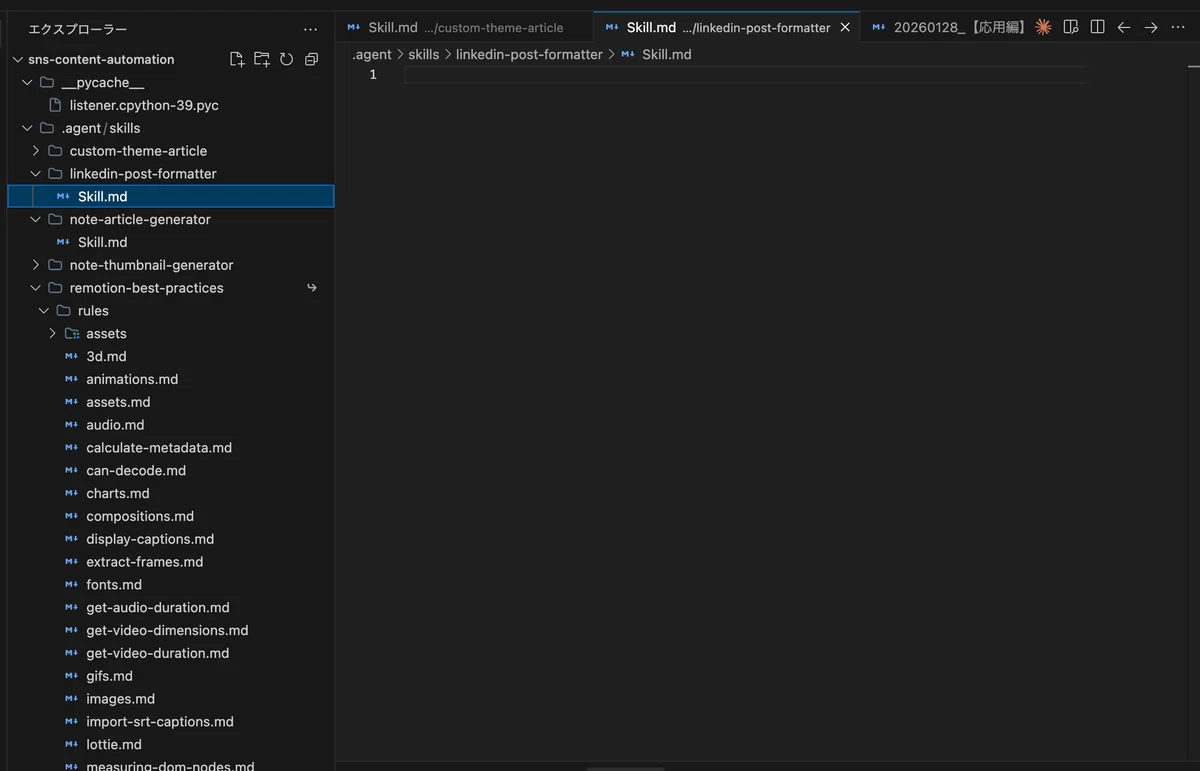This screenshot has width=1200, height=771.
Task: Expand the assets folder chevron
Action: pos(52,334)
